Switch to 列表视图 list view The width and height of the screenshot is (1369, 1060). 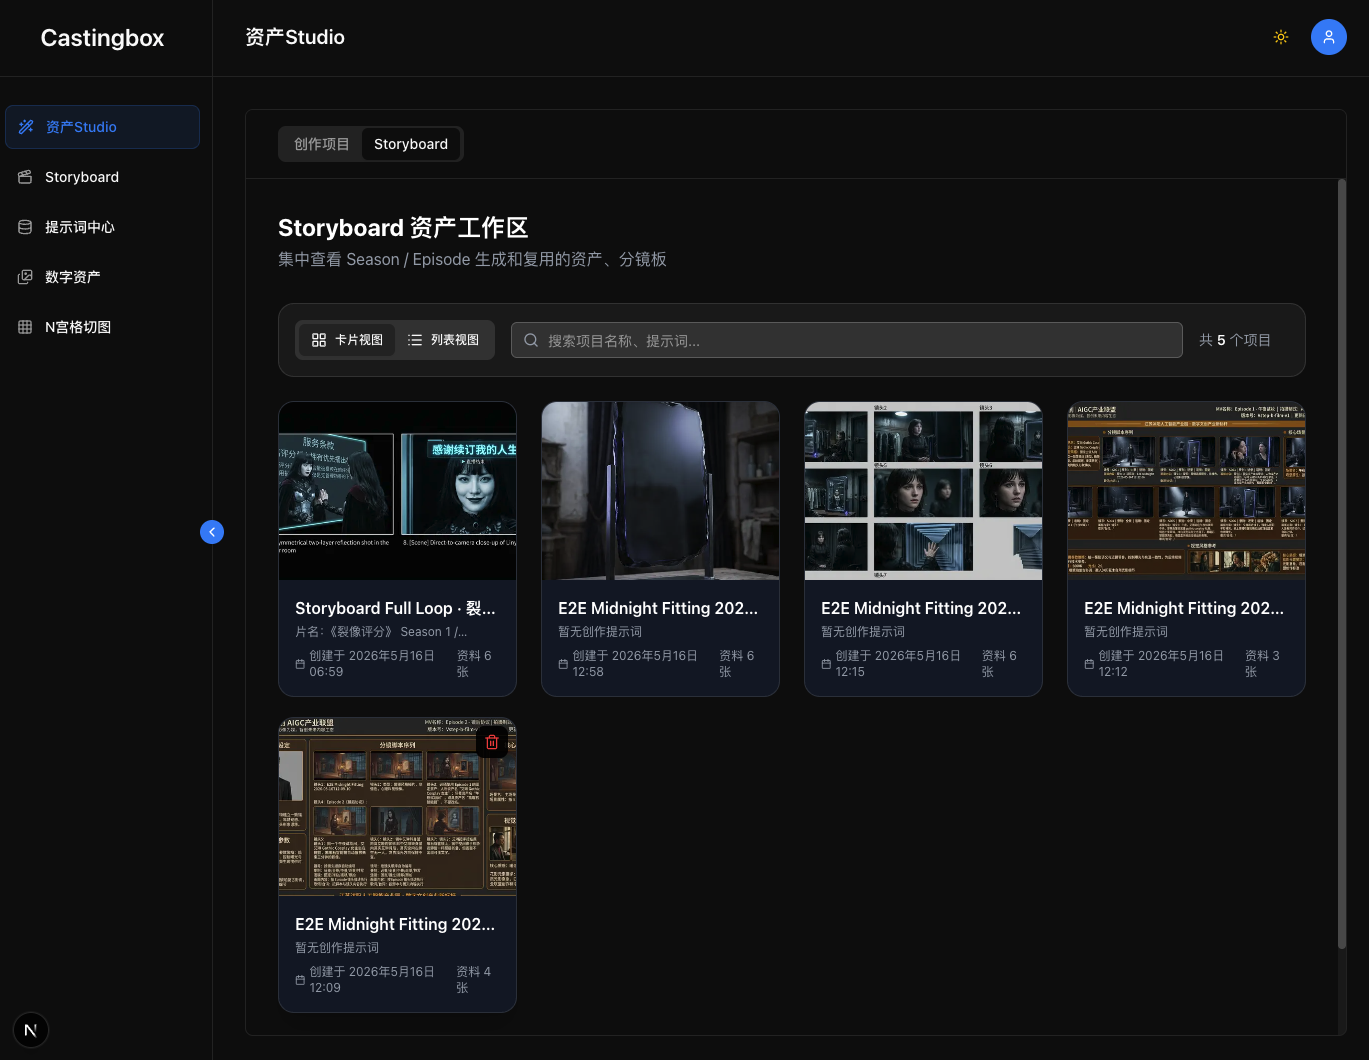(x=443, y=340)
